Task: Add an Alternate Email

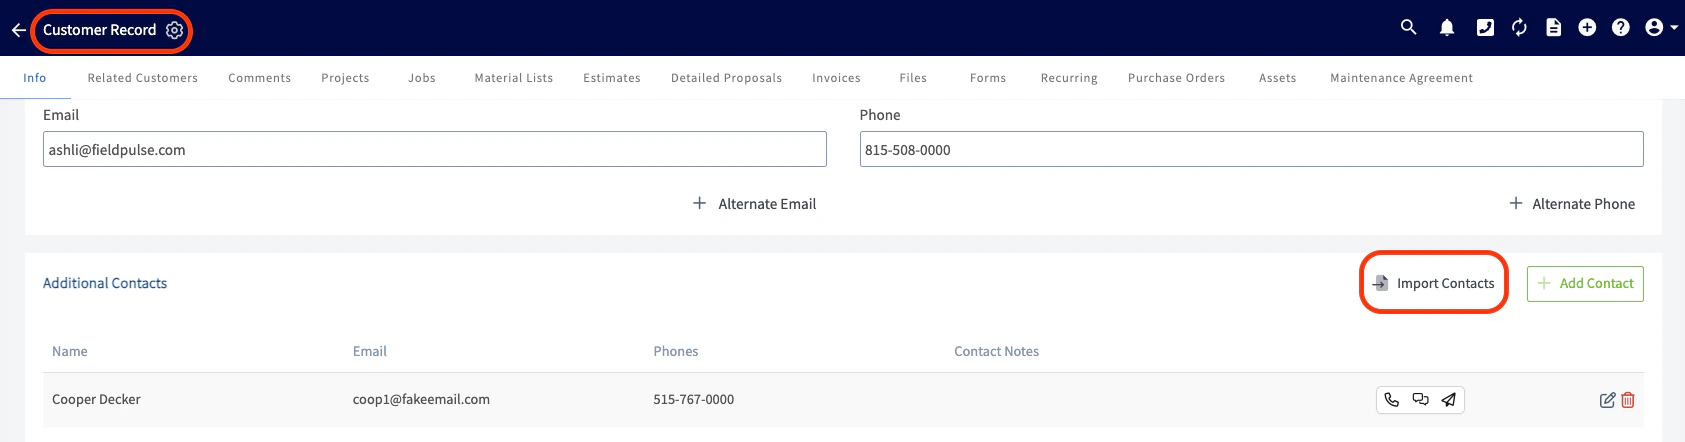Action: pyautogui.click(x=755, y=204)
